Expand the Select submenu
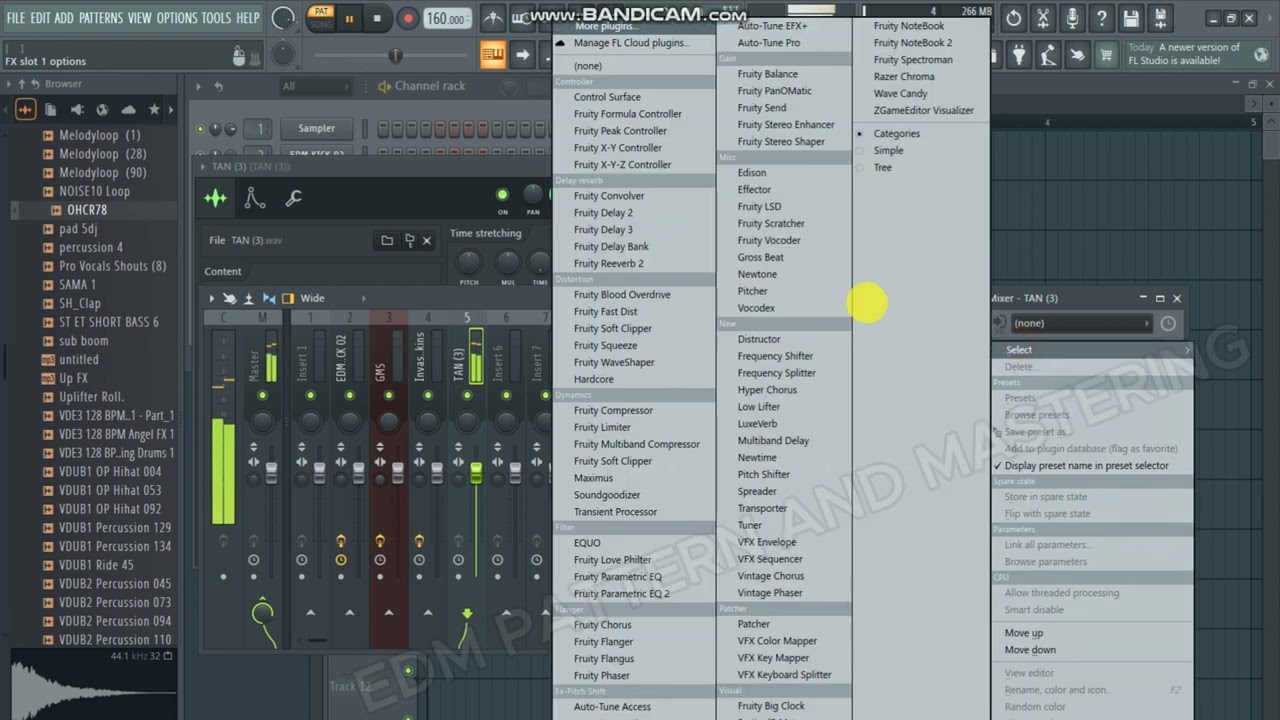 click(1092, 349)
